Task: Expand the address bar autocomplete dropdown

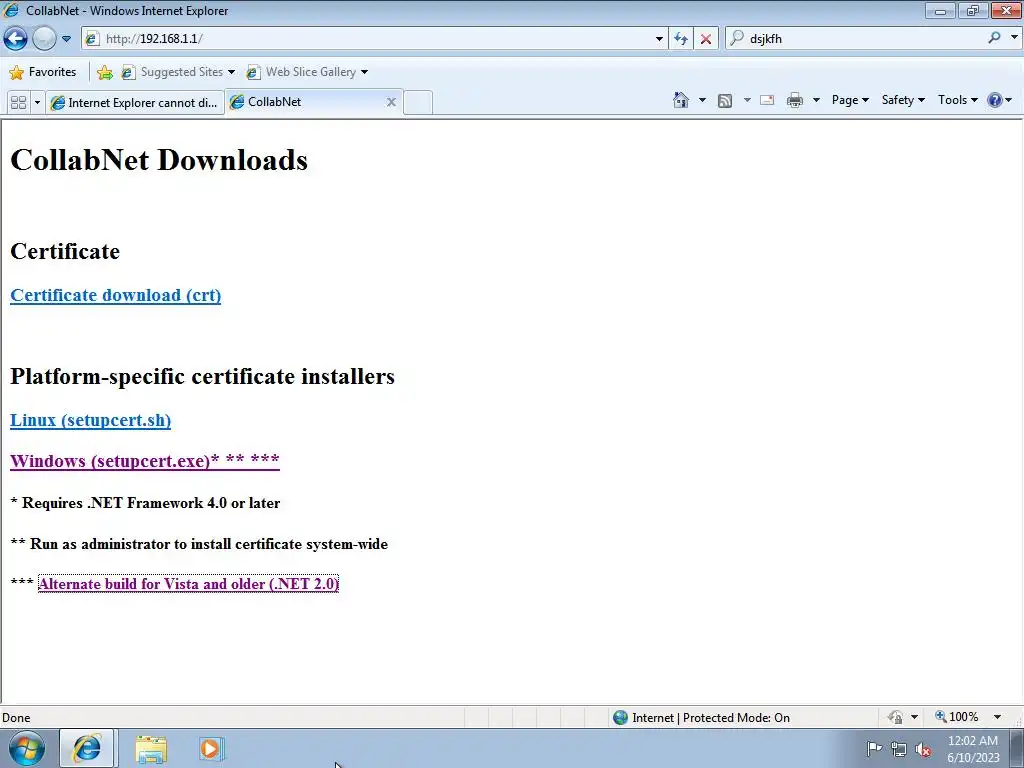Action: [x=659, y=39]
